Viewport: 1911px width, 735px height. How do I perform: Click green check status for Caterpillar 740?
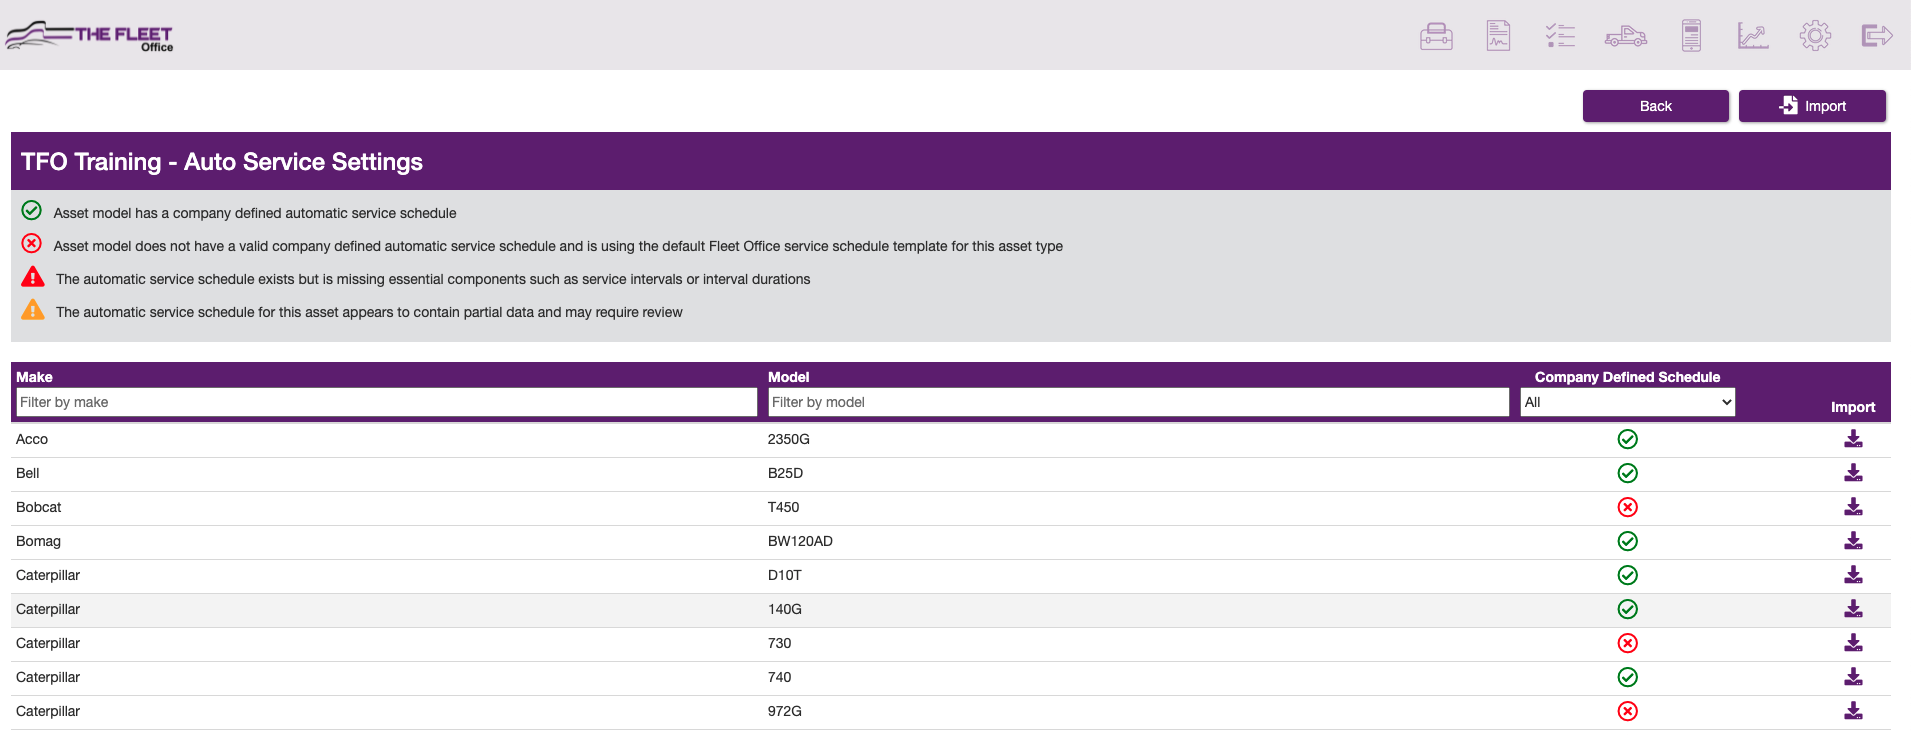[1627, 677]
